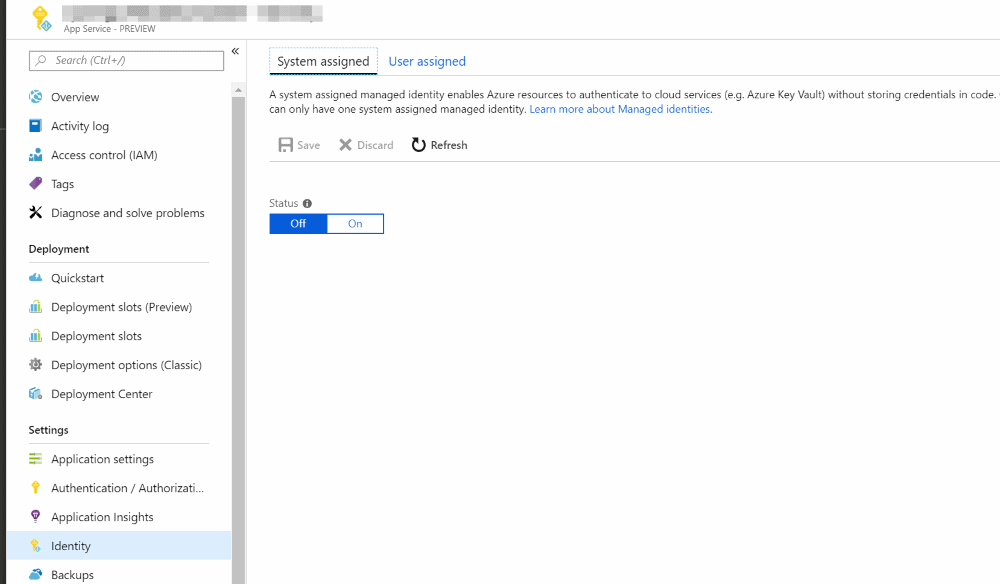Click the Save floppy disk icon
This screenshot has width=1000, height=584.
(286, 145)
